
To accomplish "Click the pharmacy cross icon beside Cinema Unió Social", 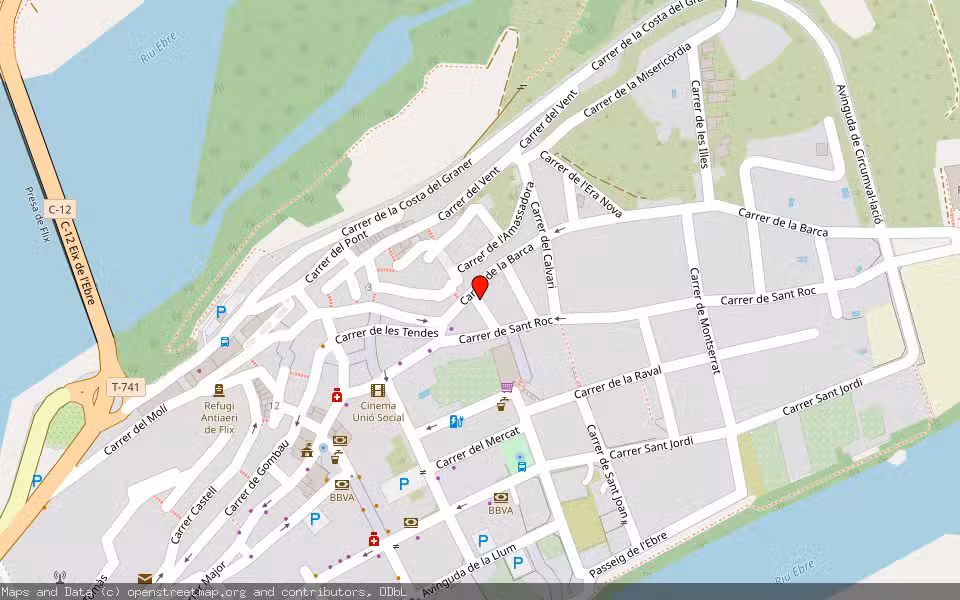I will click(x=336, y=396).
